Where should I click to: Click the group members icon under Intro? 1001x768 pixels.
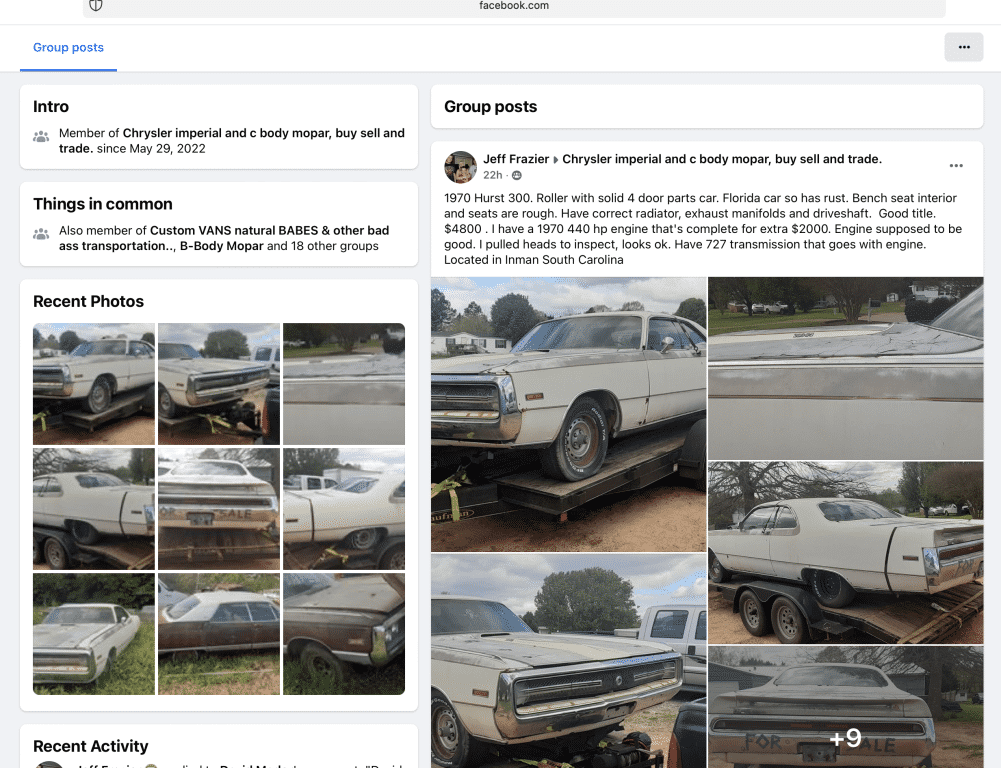click(x=41, y=137)
